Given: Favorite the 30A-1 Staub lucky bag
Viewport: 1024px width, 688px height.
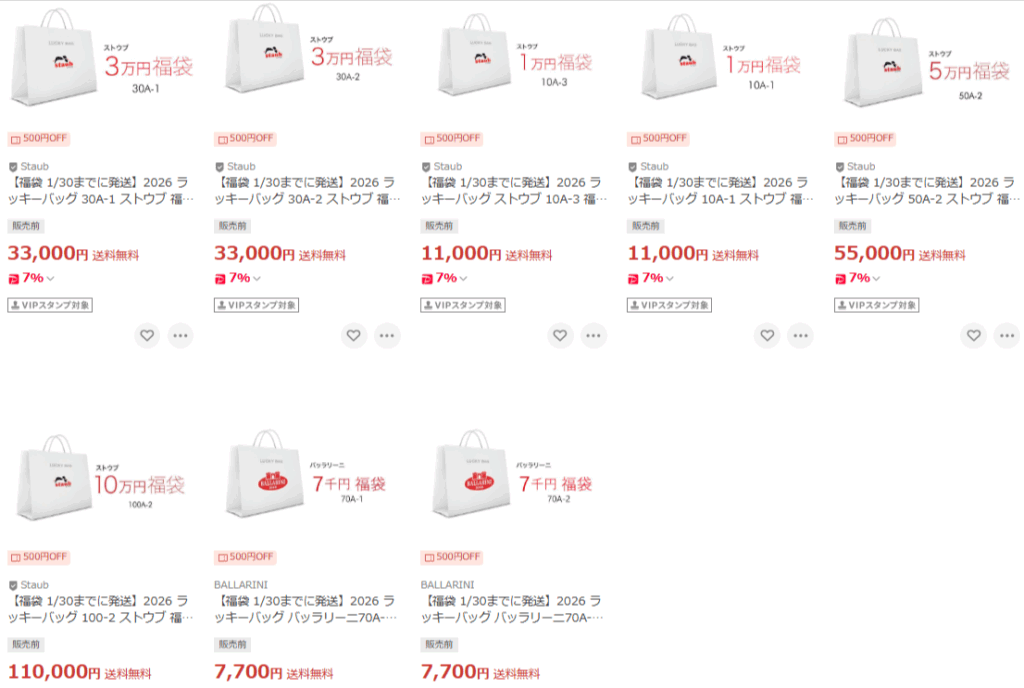Looking at the screenshot, I should 147,336.
